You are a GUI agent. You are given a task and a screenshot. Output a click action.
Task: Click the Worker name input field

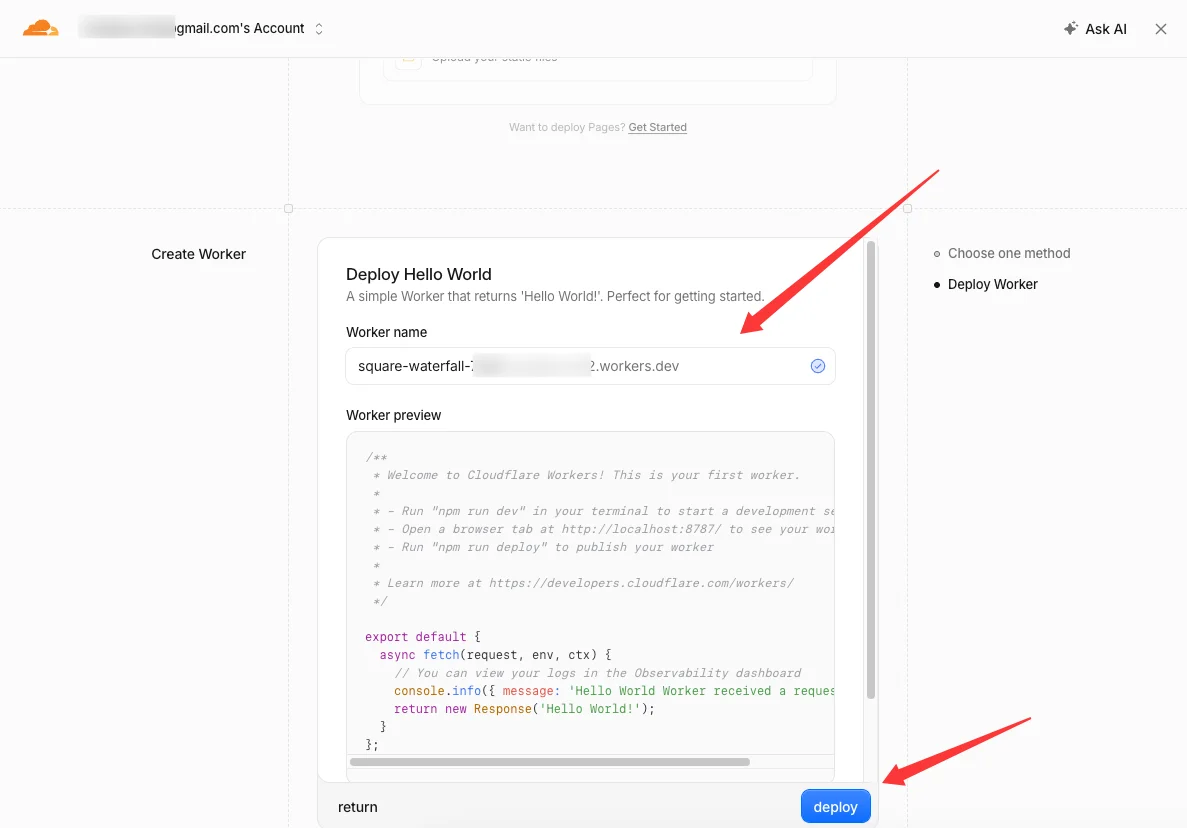590,366
